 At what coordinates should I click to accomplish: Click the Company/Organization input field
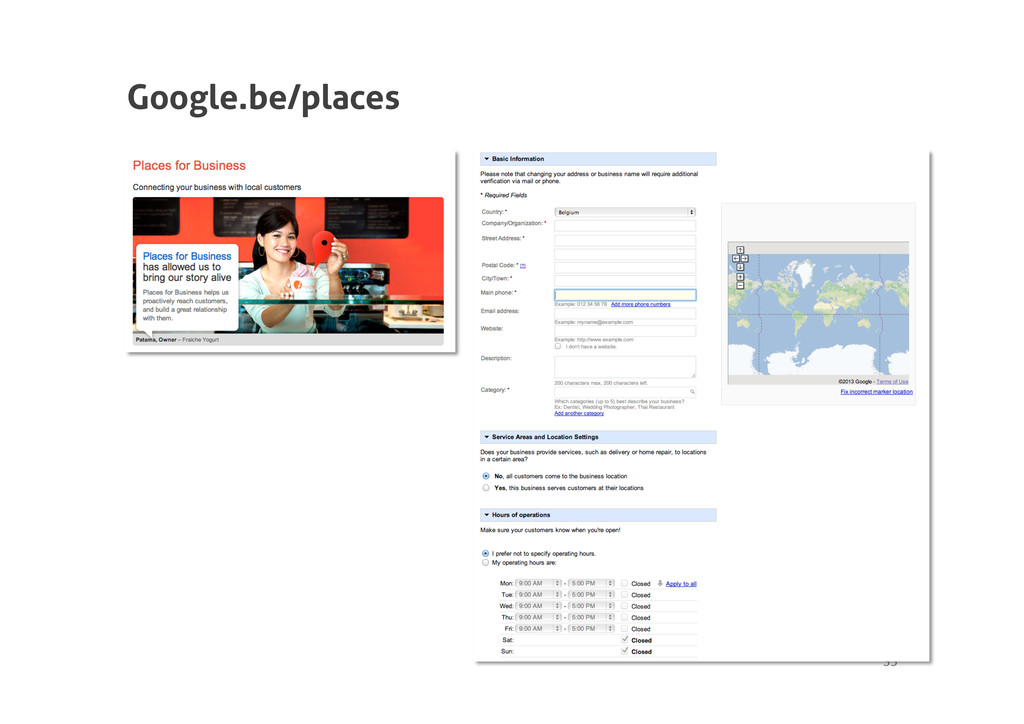pyautogui.click(x=625, y=225)
